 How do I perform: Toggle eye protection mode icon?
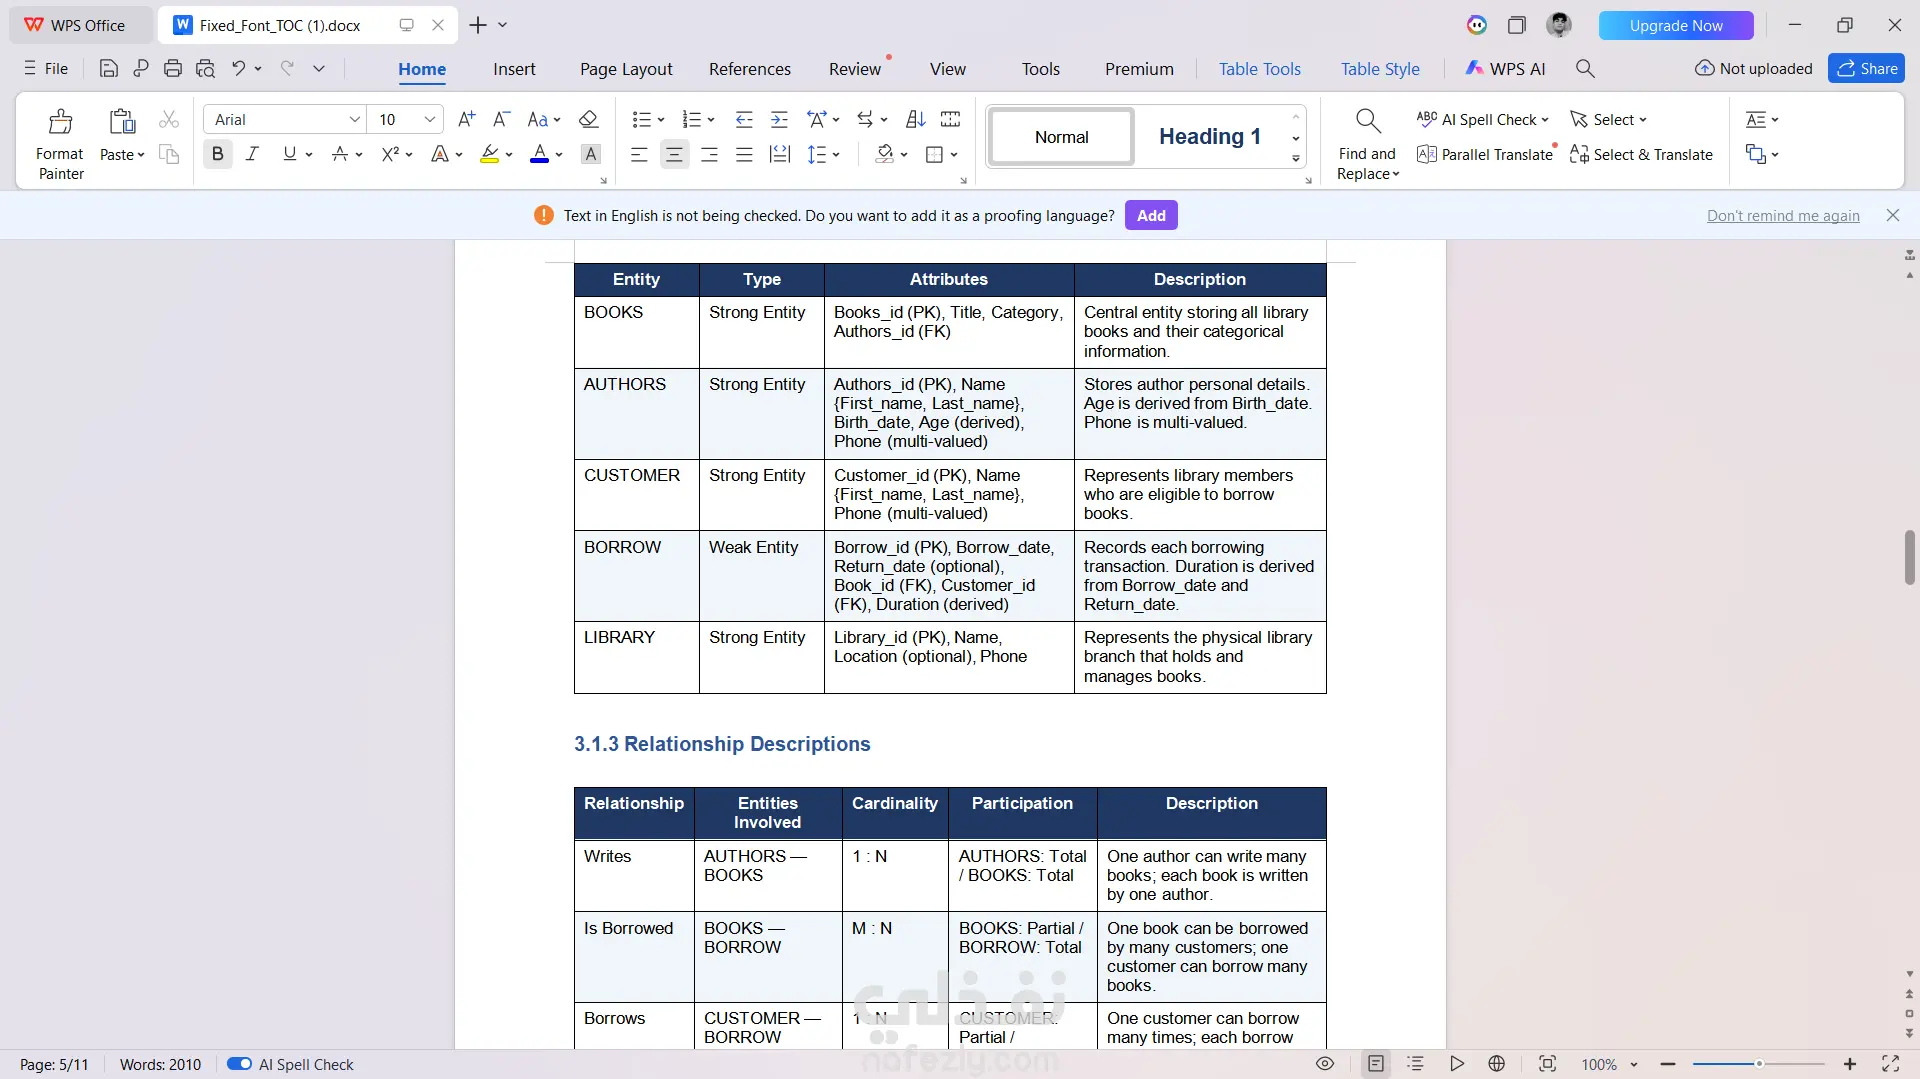click(x=1325, y=1064)
